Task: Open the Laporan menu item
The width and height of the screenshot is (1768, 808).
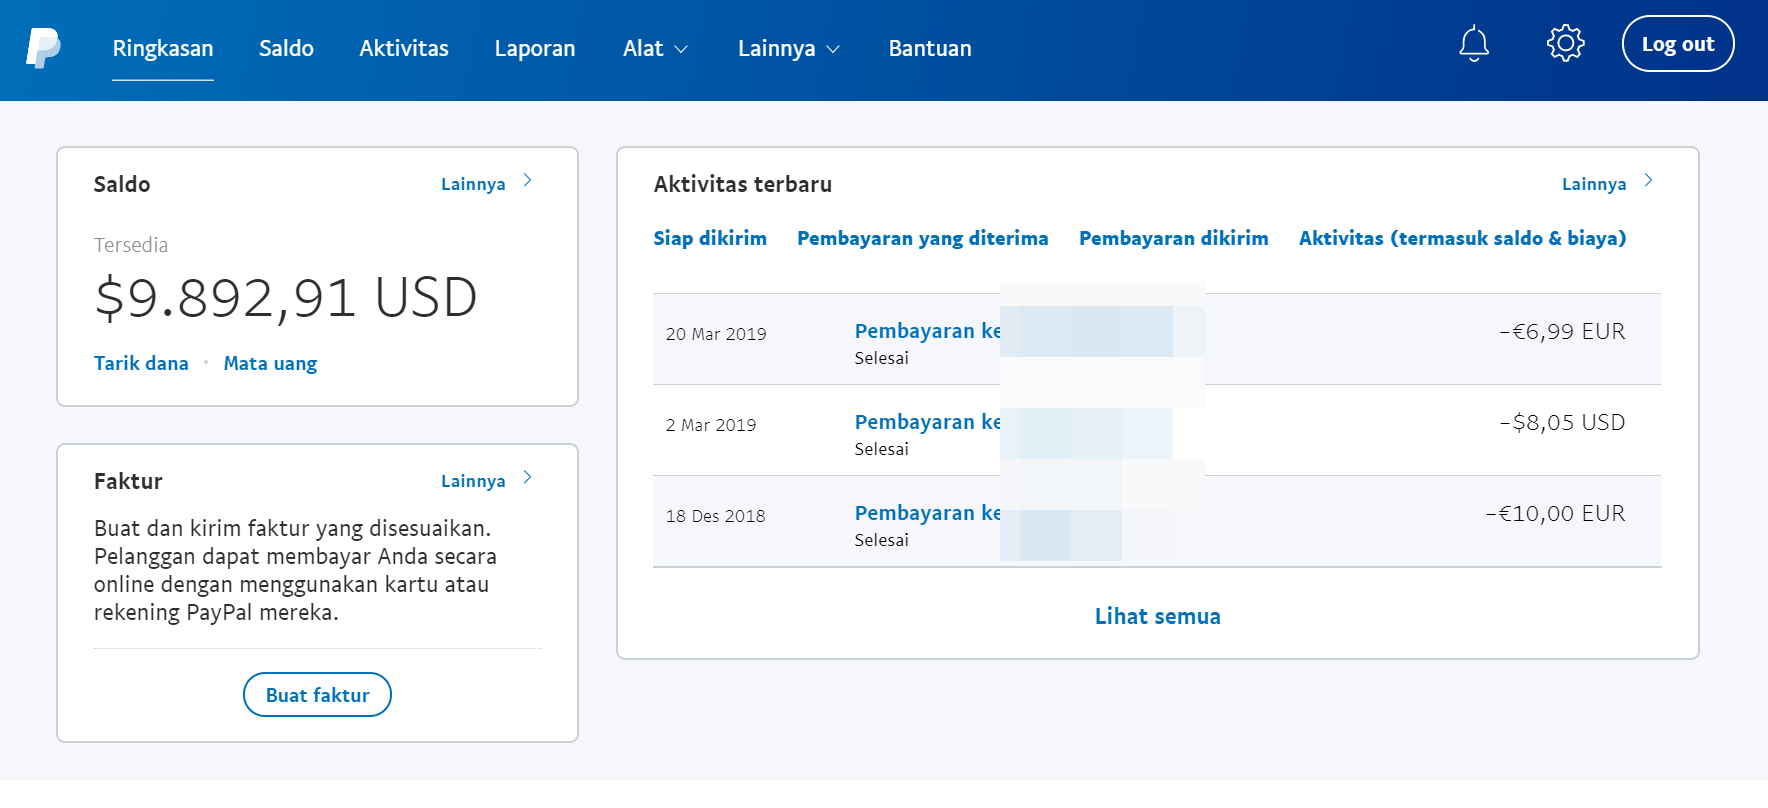Action: pos(535,48)
